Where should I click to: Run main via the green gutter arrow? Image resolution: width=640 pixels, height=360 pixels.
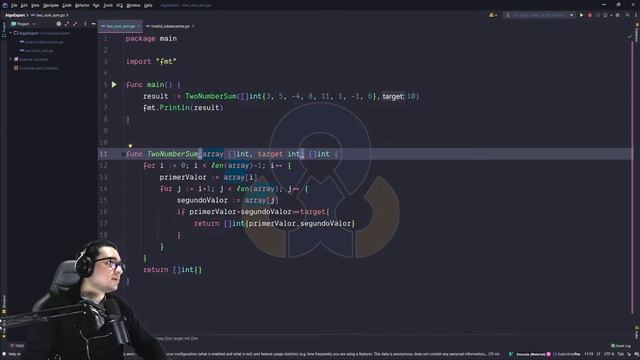click(x=114, y=84)
